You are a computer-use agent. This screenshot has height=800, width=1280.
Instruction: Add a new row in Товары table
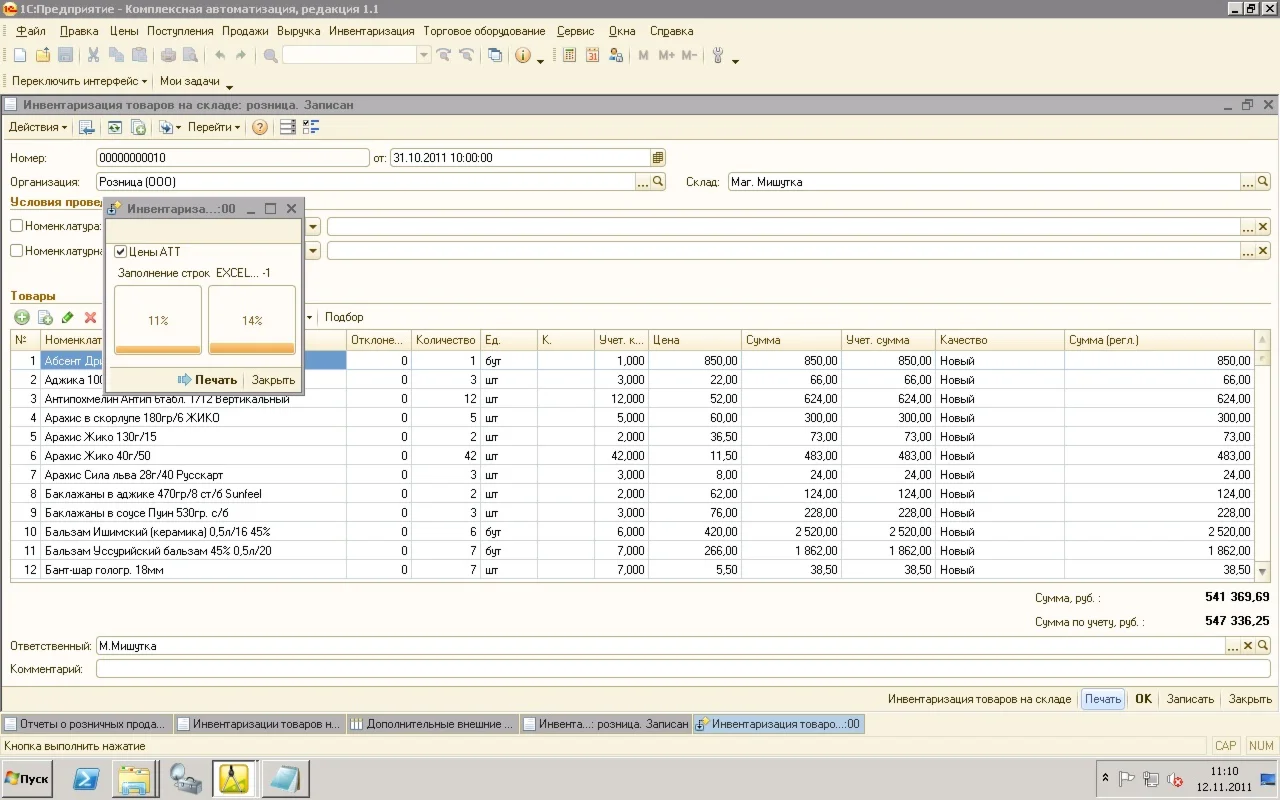click(x=21, y=317)
